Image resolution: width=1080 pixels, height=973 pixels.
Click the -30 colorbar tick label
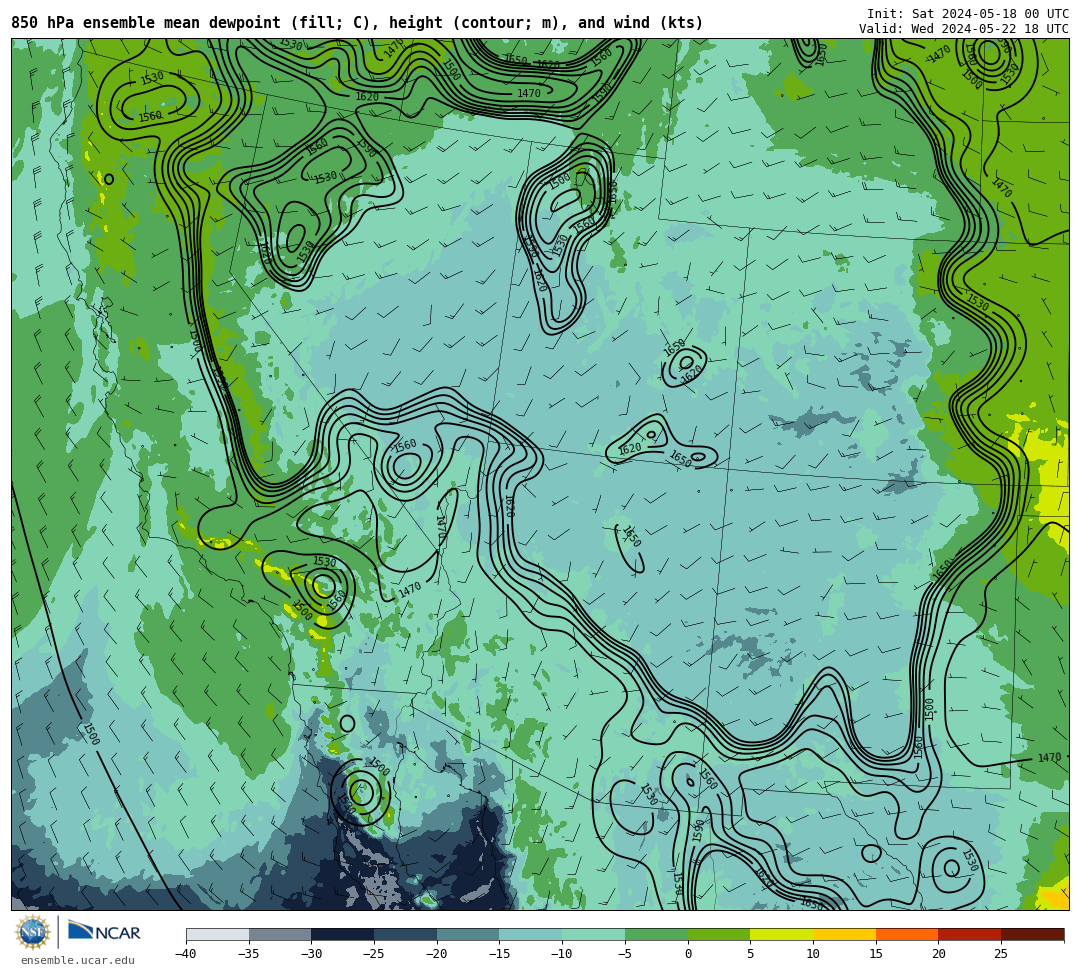point(311,954)
